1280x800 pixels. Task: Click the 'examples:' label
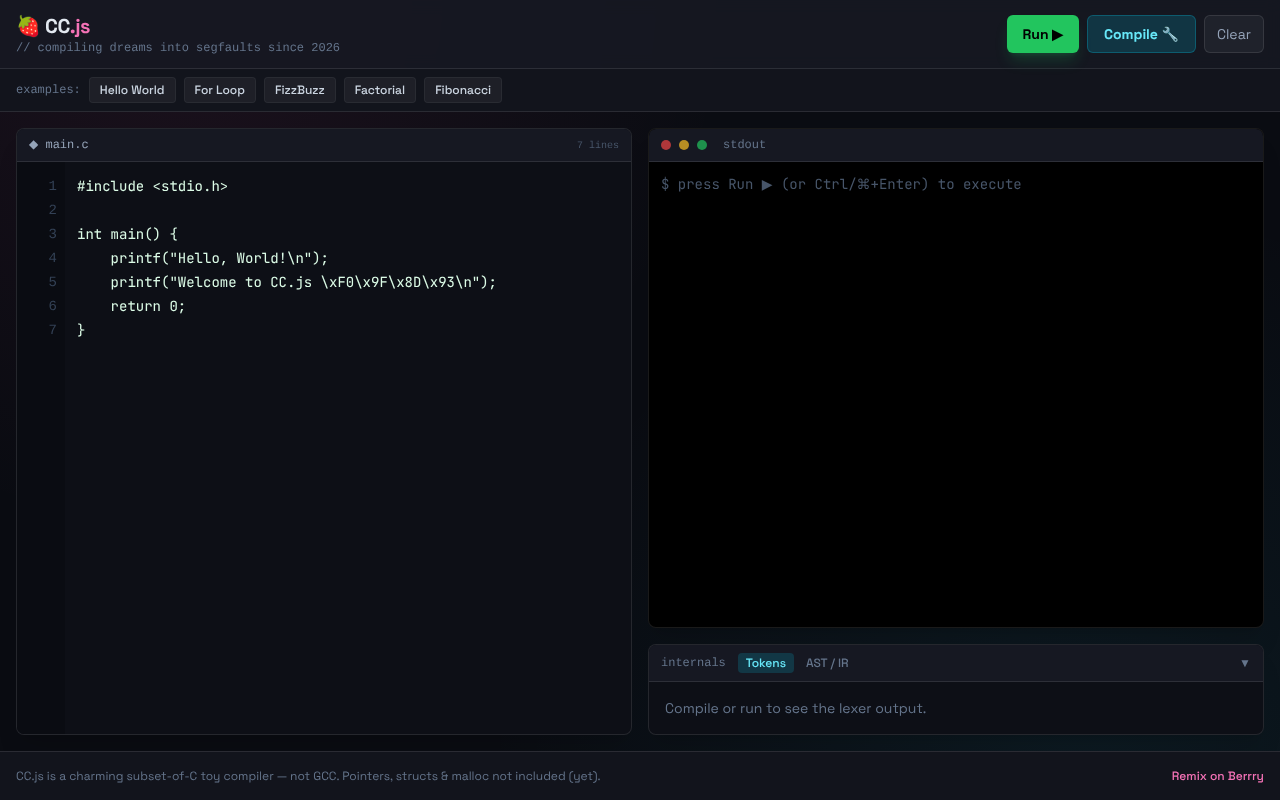click(x=48, y=90)
